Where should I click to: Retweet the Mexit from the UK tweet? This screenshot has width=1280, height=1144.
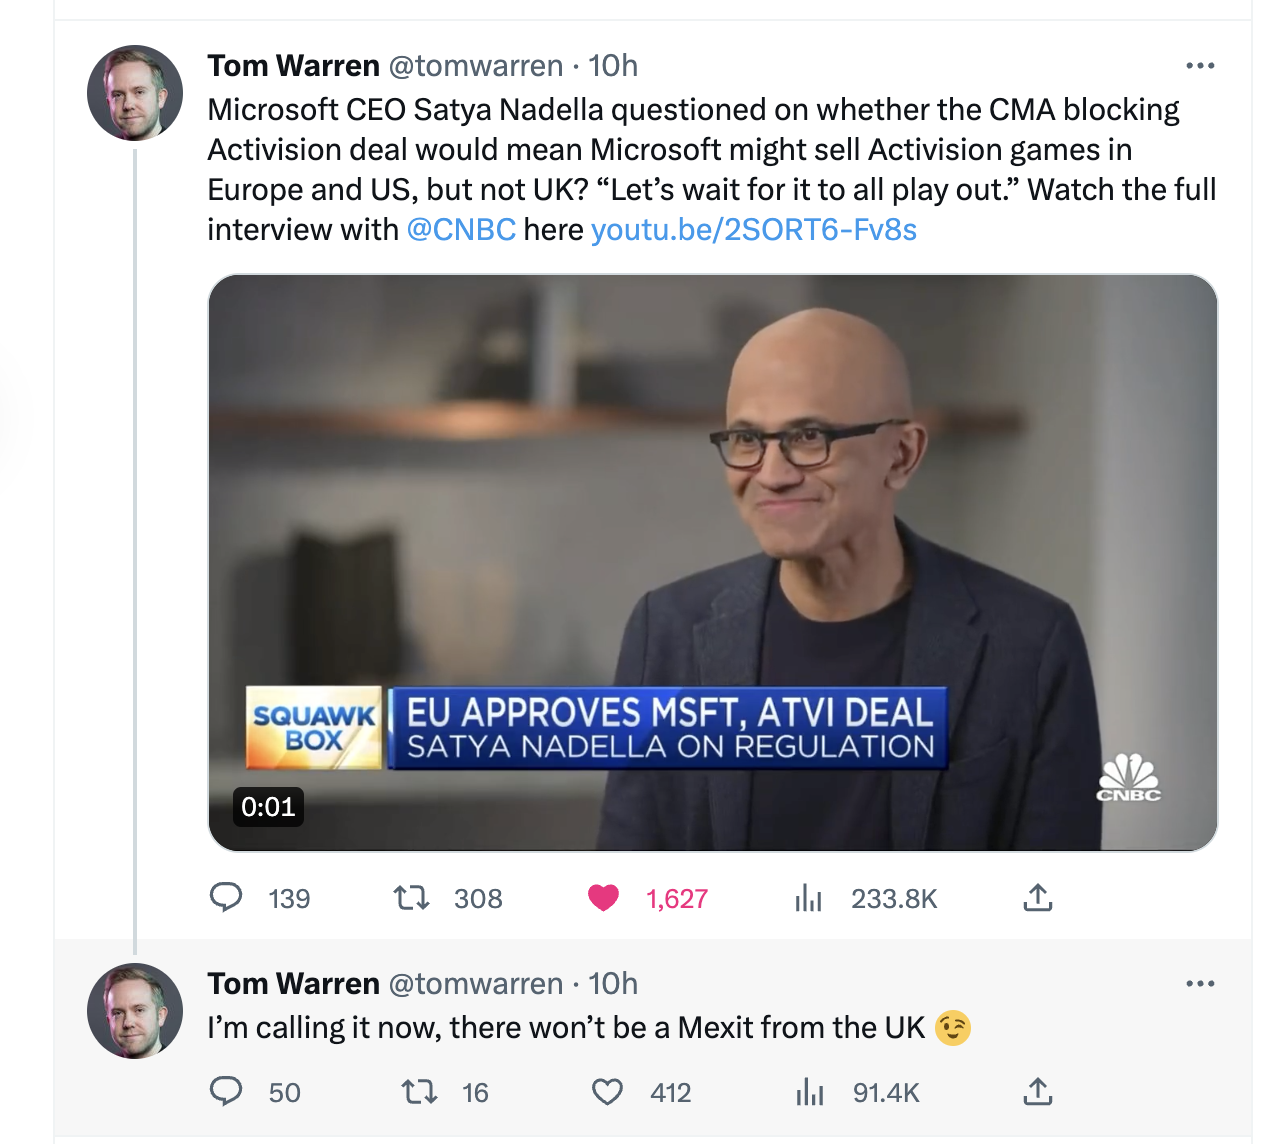[419, 1091]
